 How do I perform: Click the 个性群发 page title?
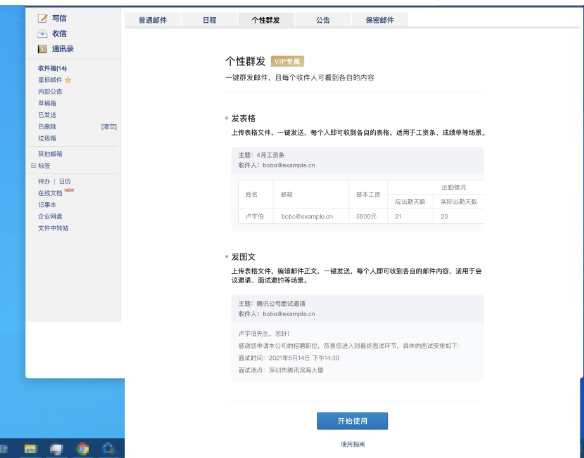245,61
